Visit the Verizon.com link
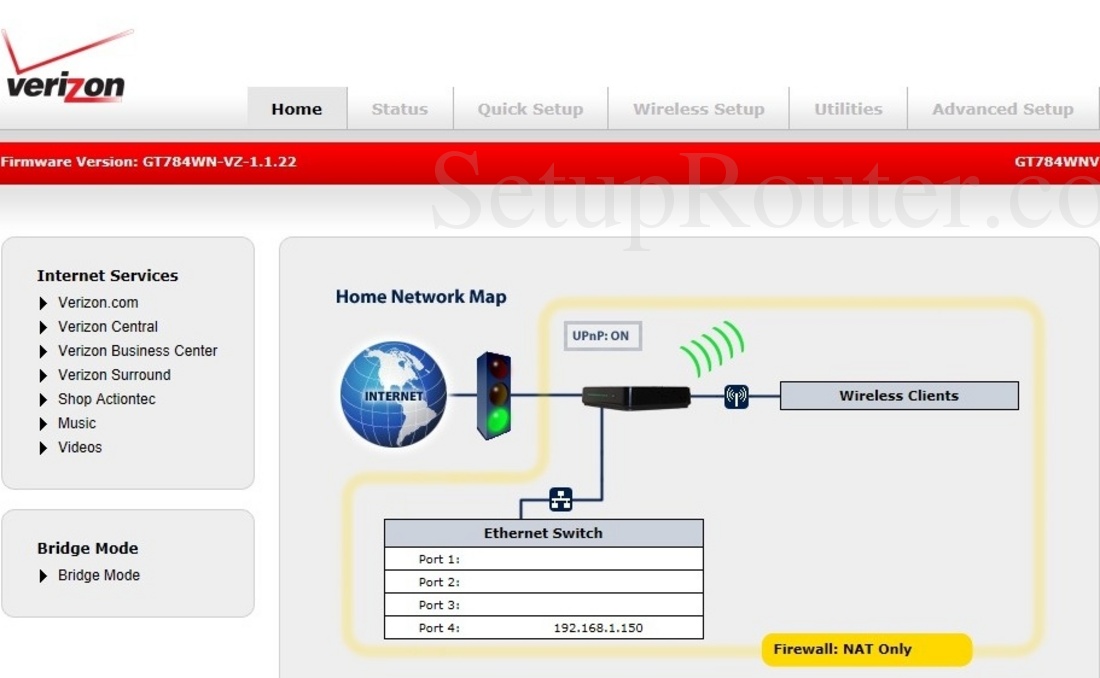 [x=98, y=302]
